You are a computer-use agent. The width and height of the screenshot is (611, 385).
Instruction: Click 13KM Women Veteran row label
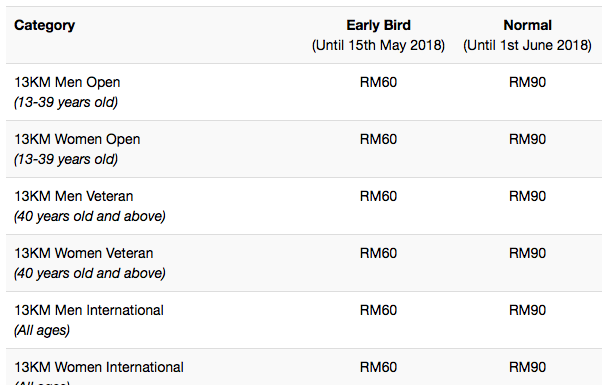(x=84, y=253)
